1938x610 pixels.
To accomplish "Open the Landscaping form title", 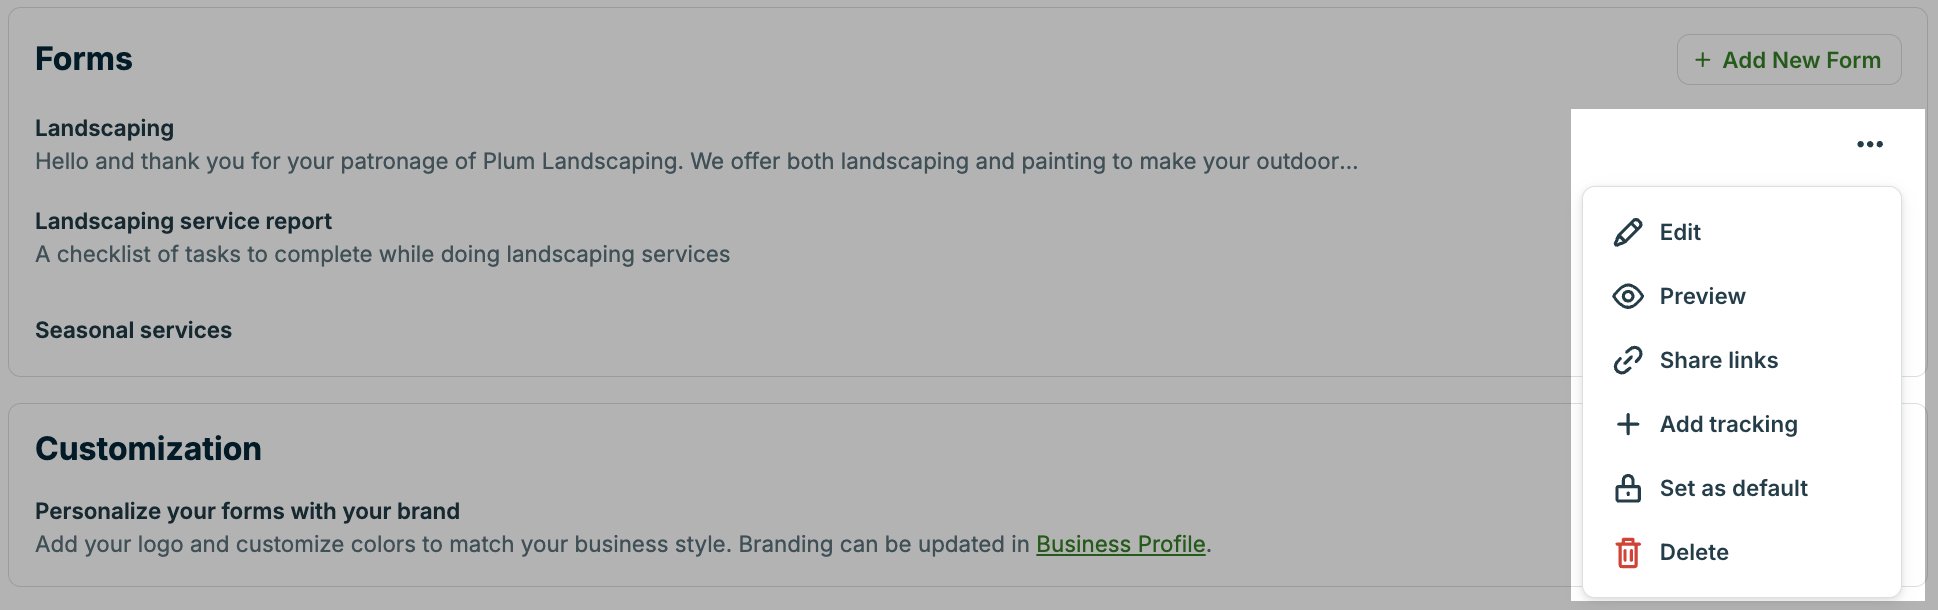I will [104, 128].
